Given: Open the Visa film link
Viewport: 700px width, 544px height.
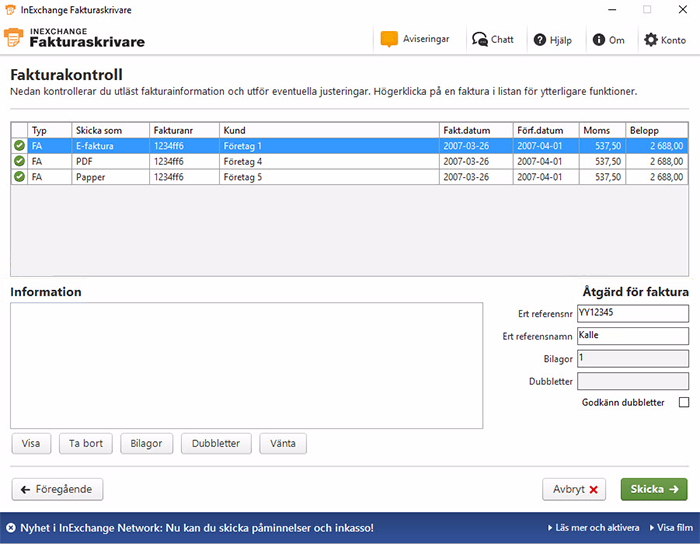Looking at the screenshot, I should pos(671,528).
